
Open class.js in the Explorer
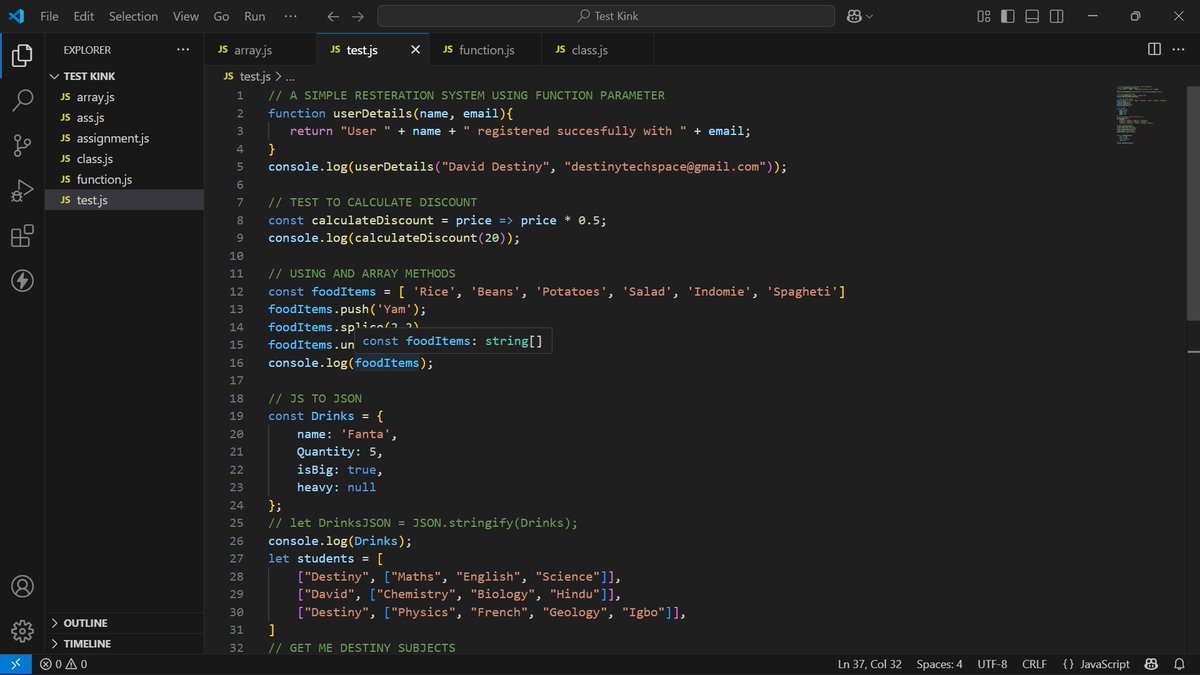(123, 159)
